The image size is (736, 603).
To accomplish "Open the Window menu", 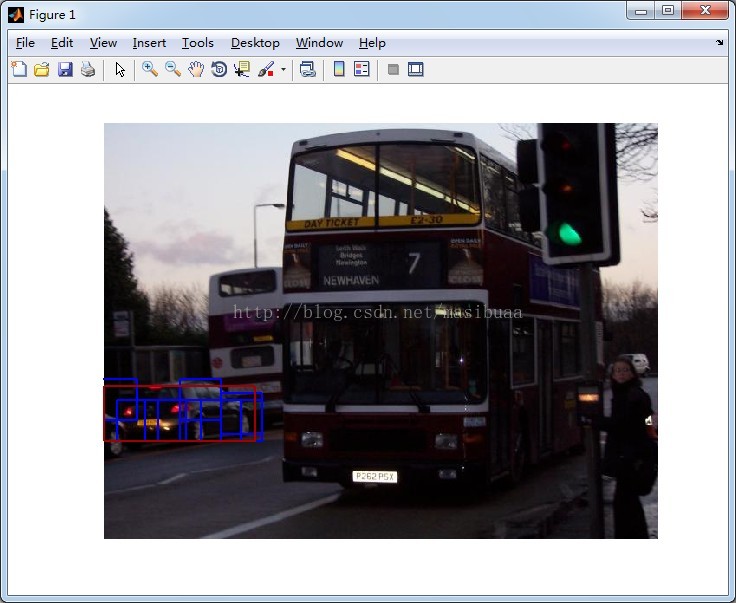I will 319,43.
